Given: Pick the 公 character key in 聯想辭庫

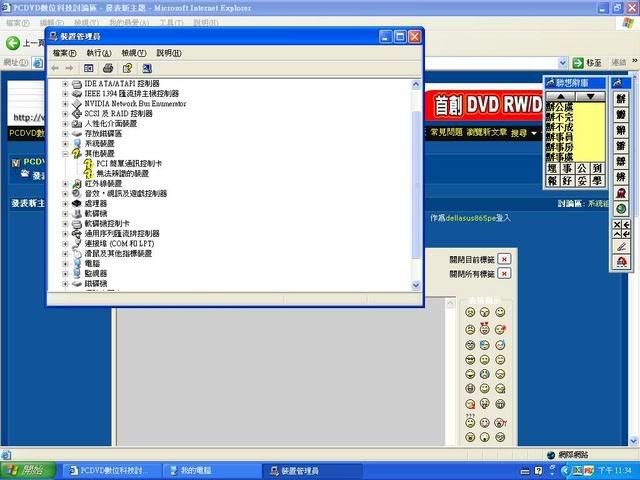Looking at the screenshot, I should (x=582, y=168).
